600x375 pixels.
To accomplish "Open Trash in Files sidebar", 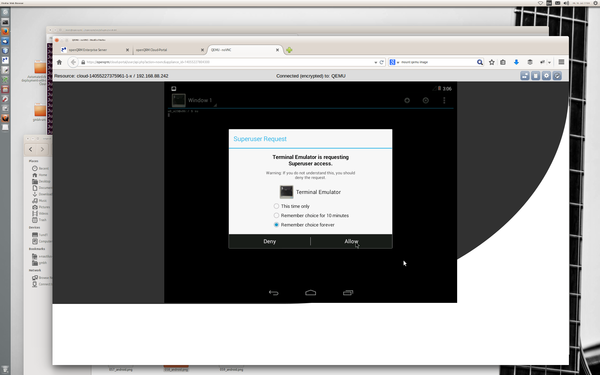I will point(39,220).
